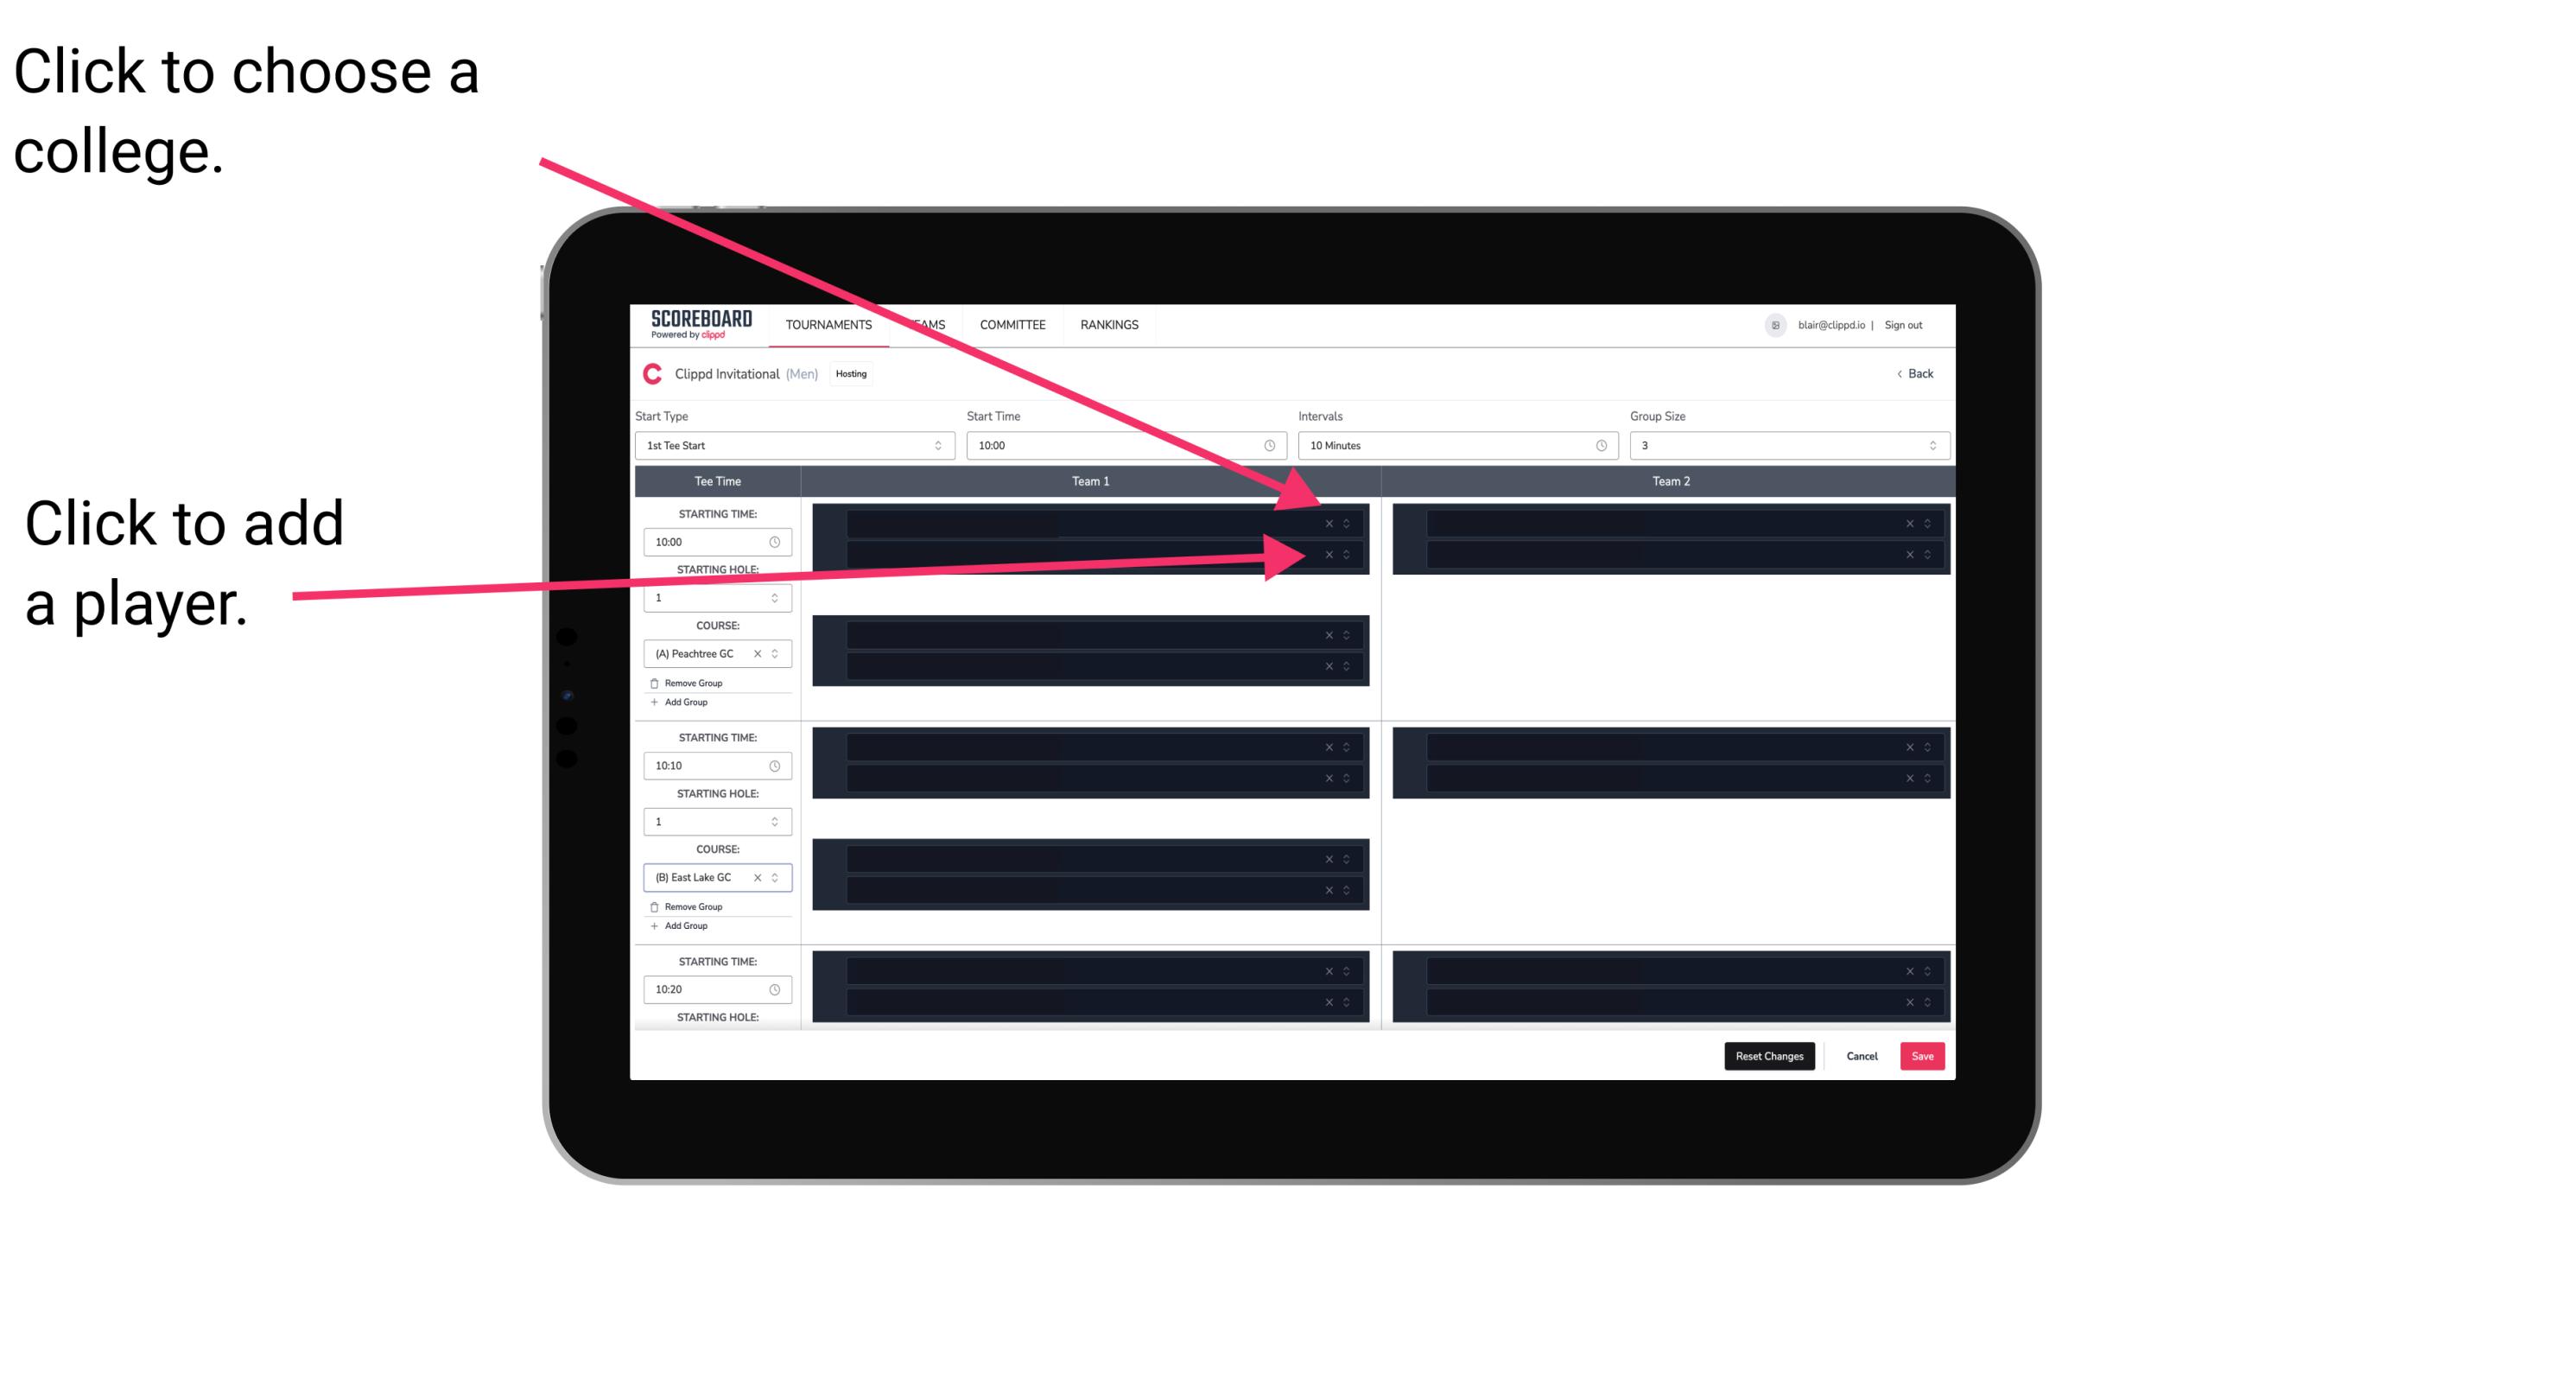Screen dimensions: 2576x1386
Task: Click the Back link top right
Action: click(1916, 372)
